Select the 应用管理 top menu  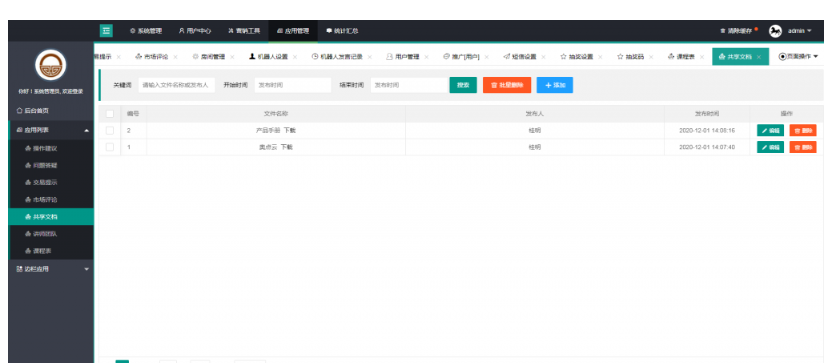tap(293, 31)
